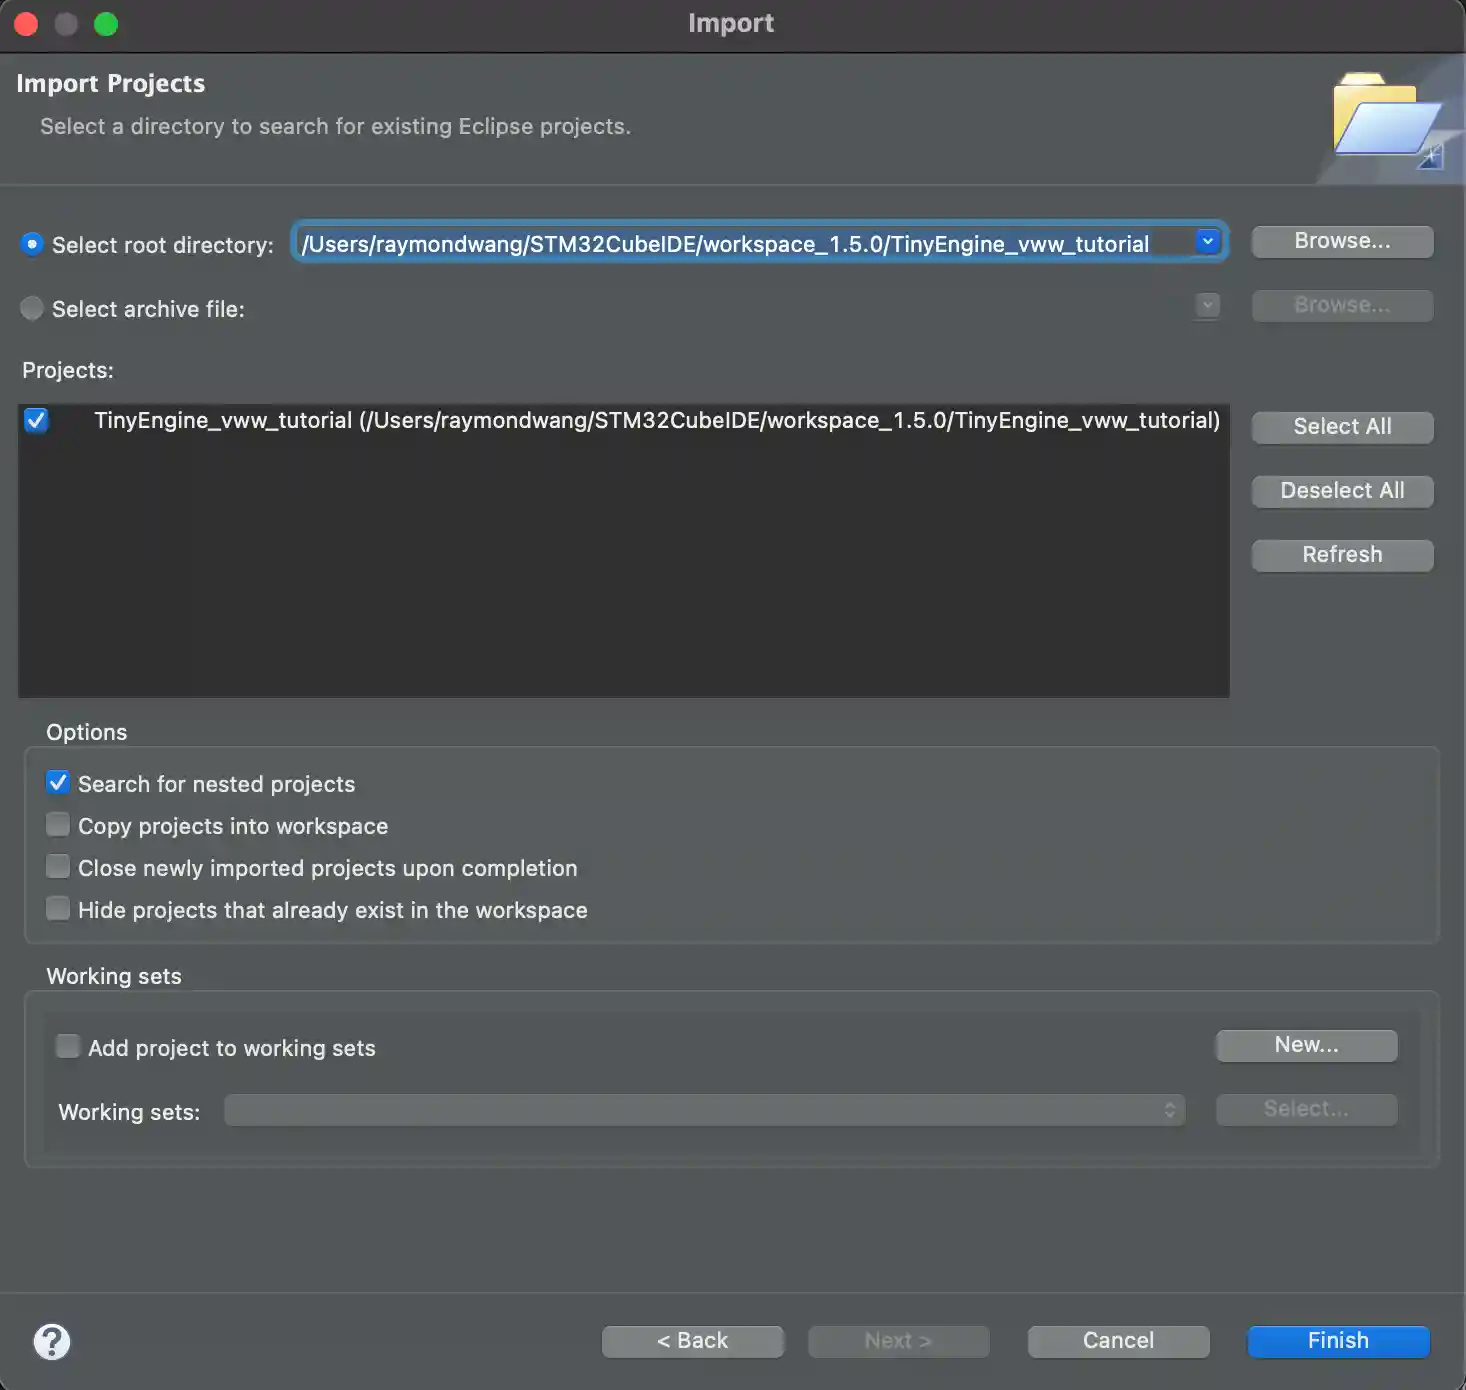Enable Hide projects that already exist option
This screenshot has height=1390, width=1466.
click(58, 909)
